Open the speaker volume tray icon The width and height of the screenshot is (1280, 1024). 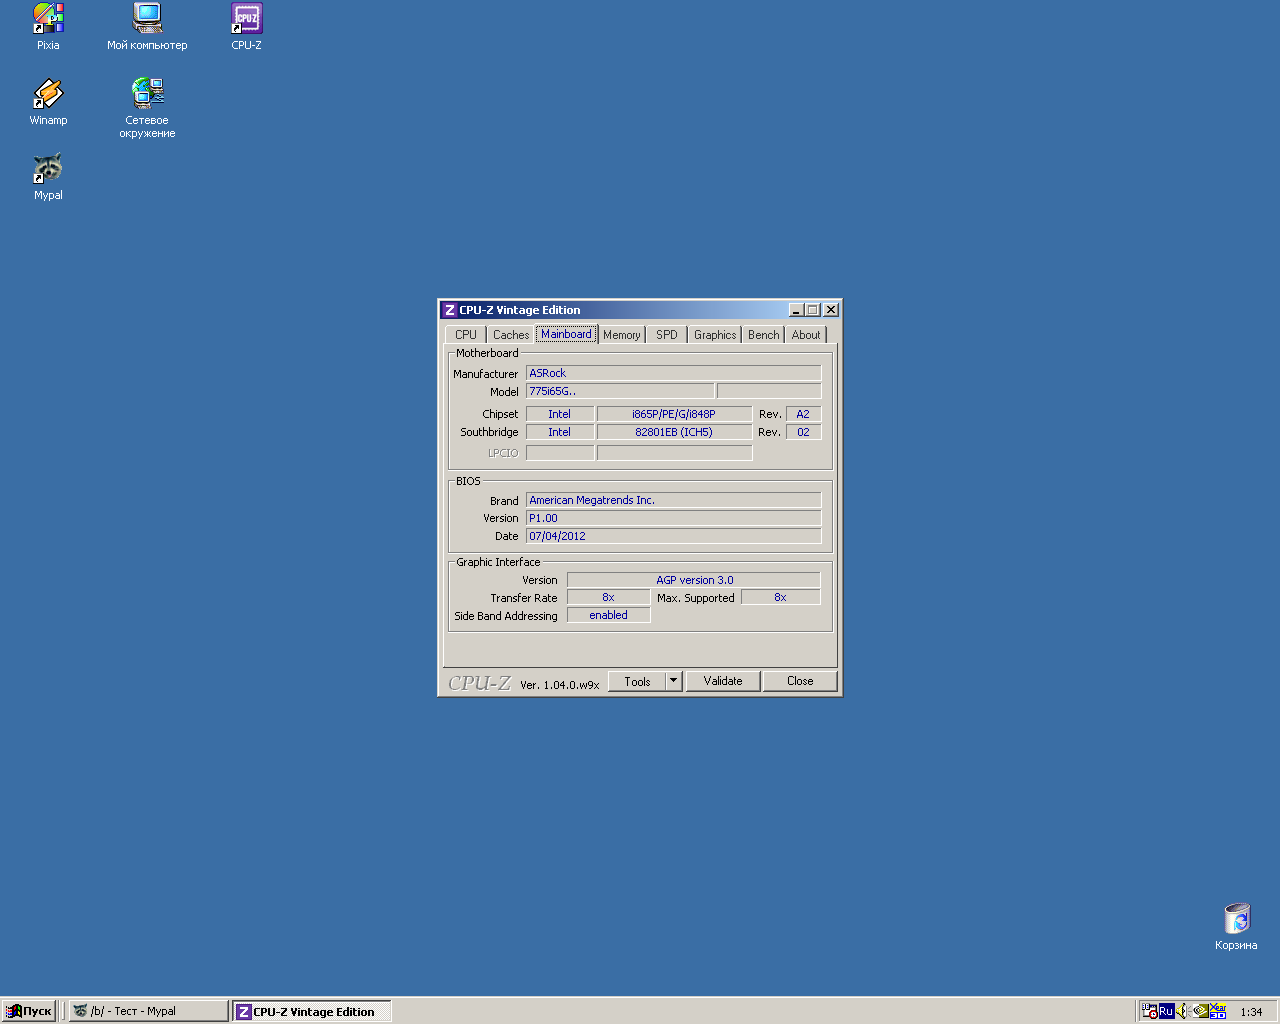1182,1011
